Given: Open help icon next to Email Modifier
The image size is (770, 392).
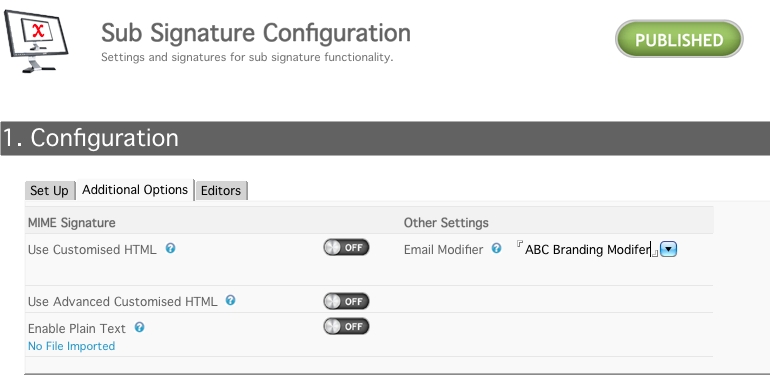Looking at the screenshot, I should click(496, 249).
